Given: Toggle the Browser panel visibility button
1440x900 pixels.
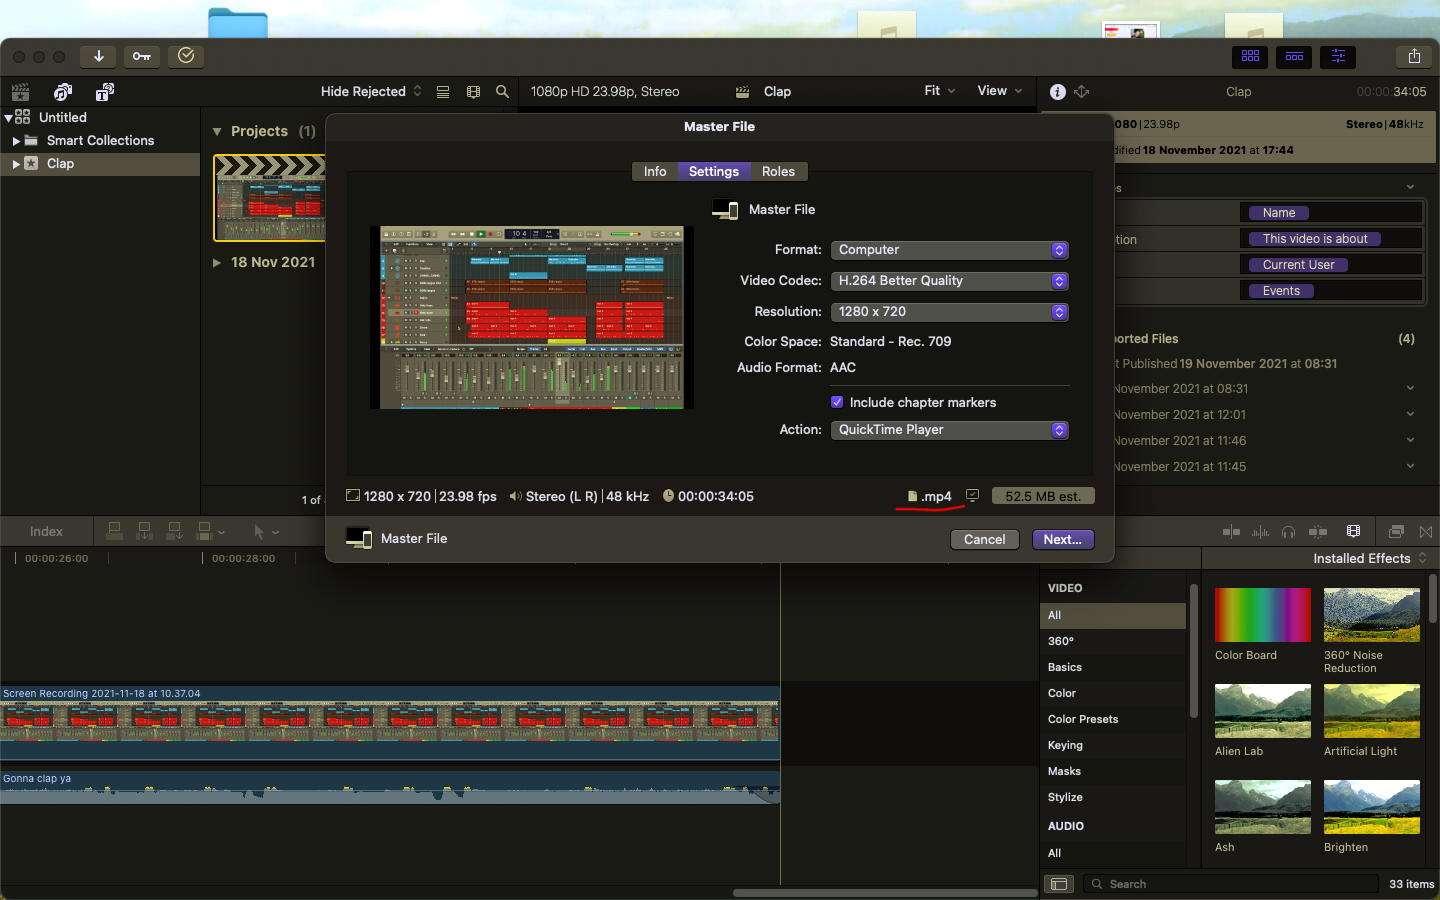Looking at the screenshot, I should (1250, 56).
